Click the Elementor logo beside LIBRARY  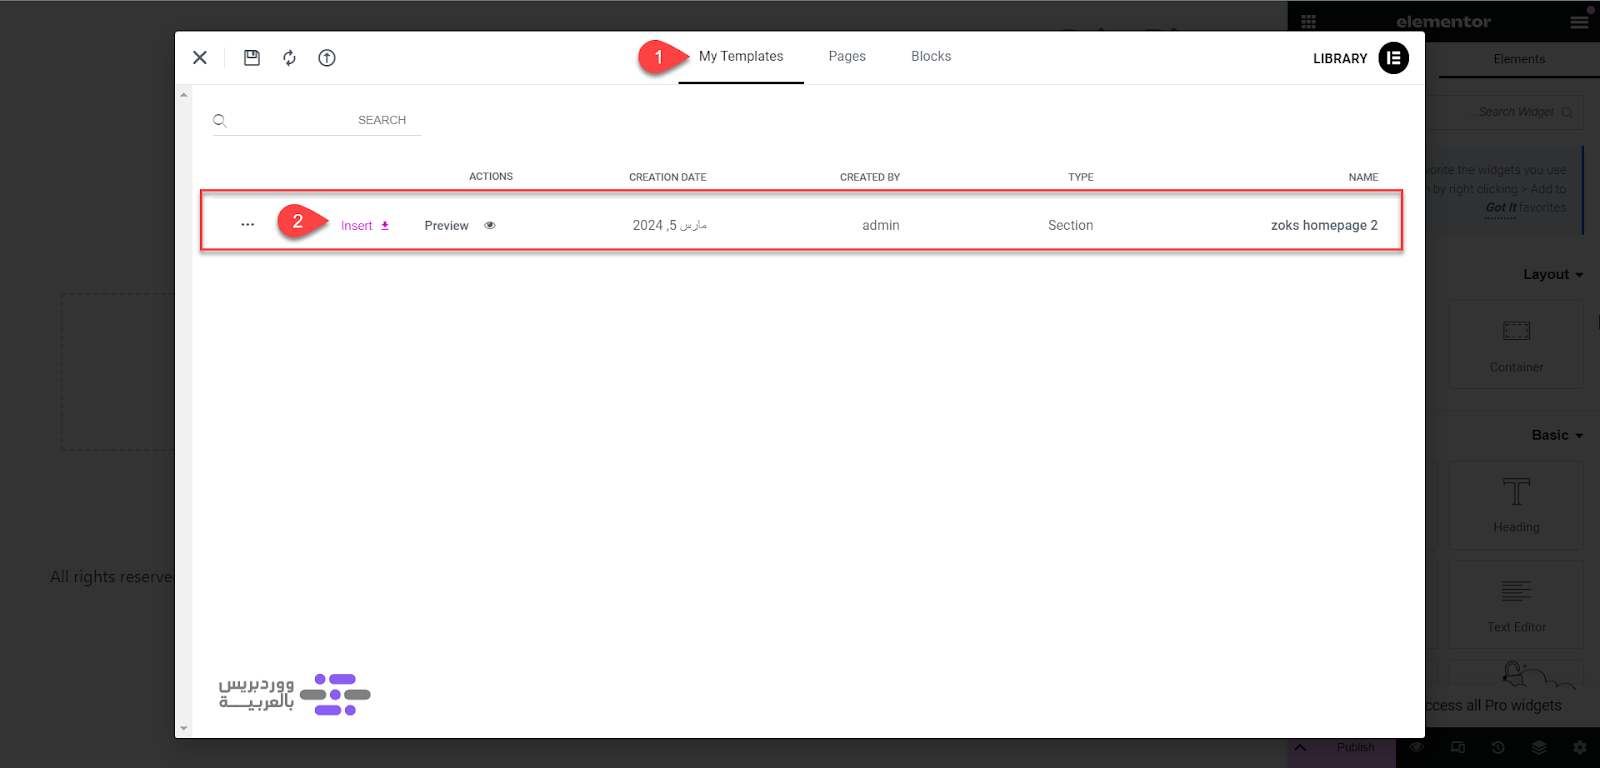pyautogui.click(x=1393, y=58)
